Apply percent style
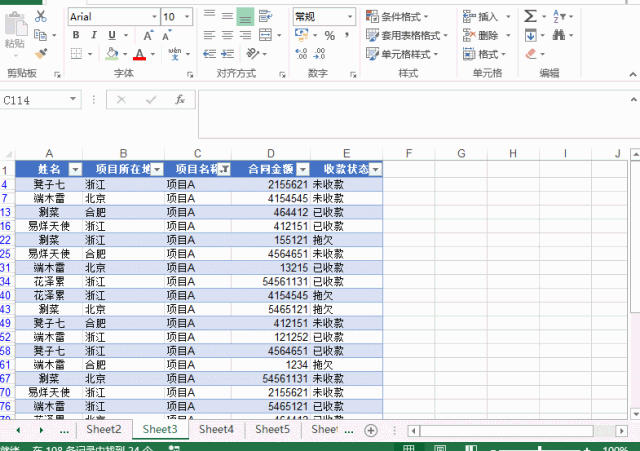Screen dimensions: 640x451 [330, 36]
